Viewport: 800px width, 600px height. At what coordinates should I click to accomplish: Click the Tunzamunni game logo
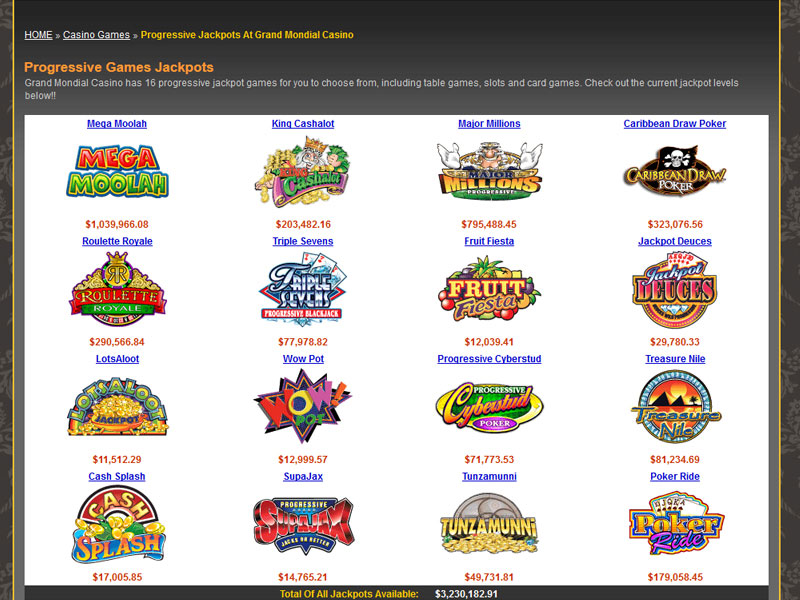tap(489, 524)
